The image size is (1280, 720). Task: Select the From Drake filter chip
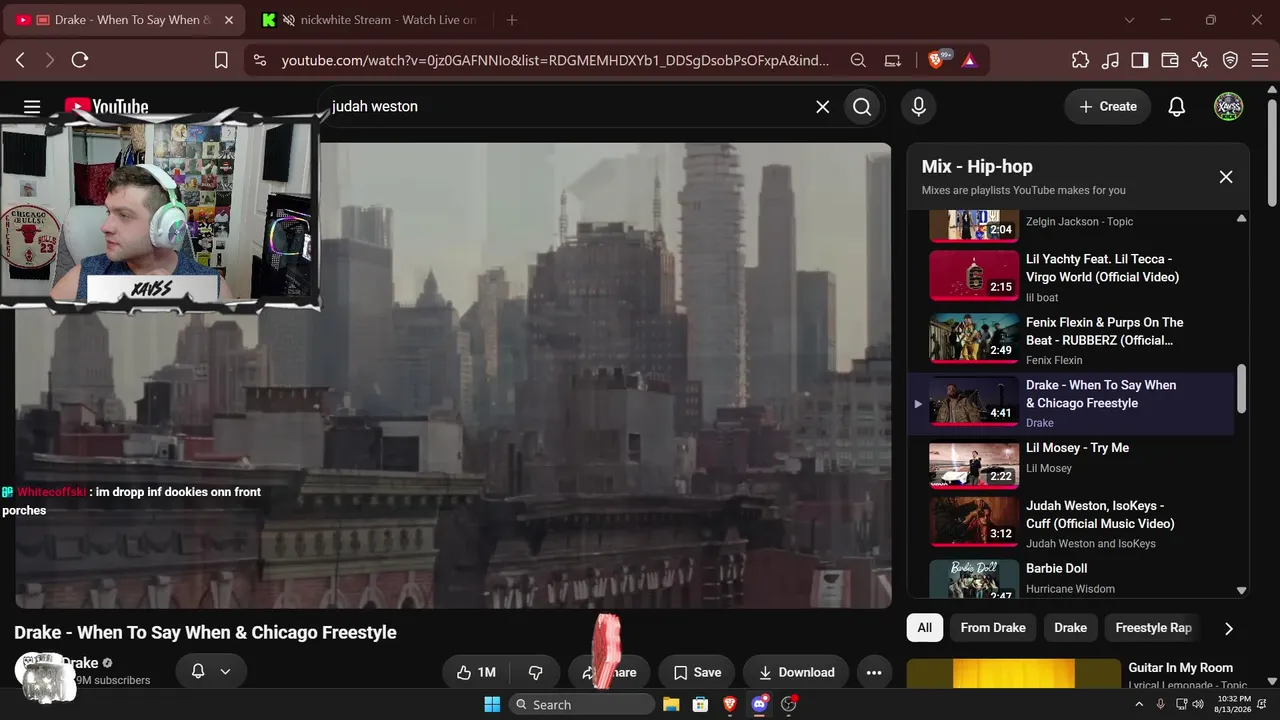[x=993, y=628]
